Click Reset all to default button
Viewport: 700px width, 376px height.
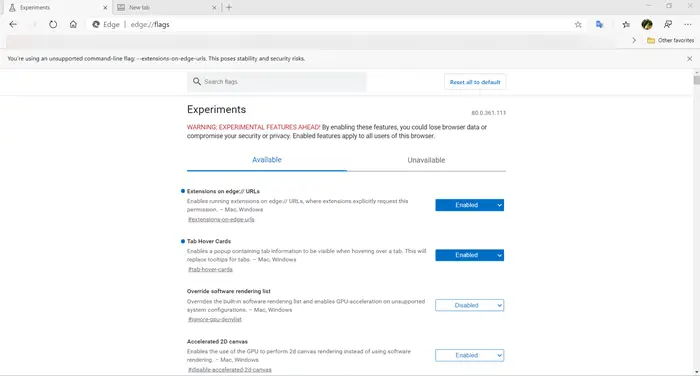[475, 82]
